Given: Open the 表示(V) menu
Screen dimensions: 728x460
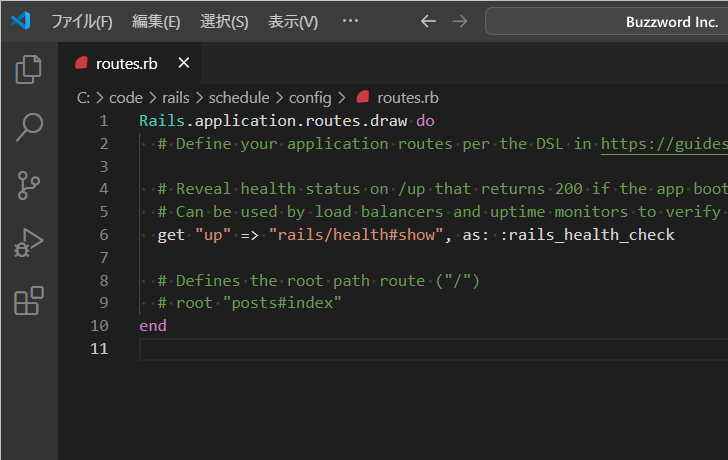Looking at the screenshot, I should pos(293,21).
